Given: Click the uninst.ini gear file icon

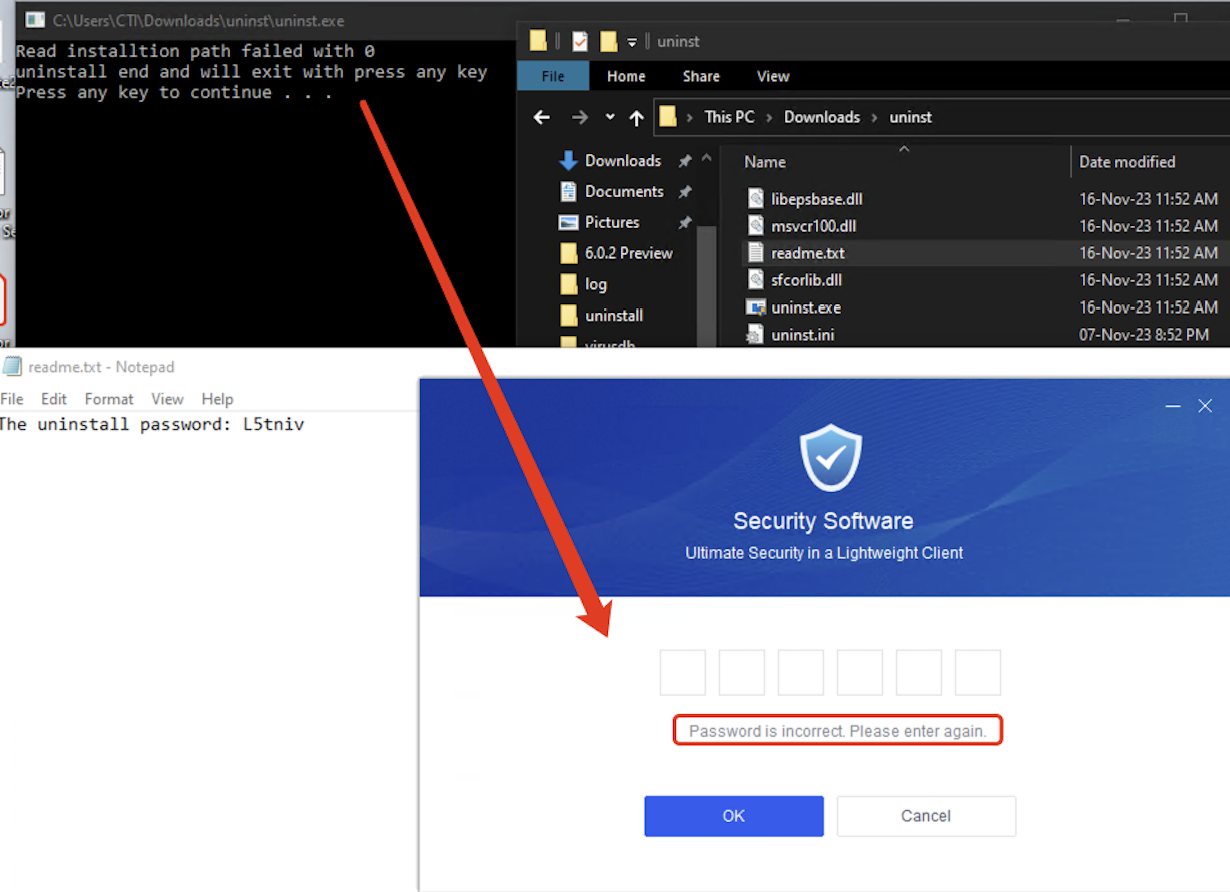Looking at the screenshot, I should click(756, 334).
